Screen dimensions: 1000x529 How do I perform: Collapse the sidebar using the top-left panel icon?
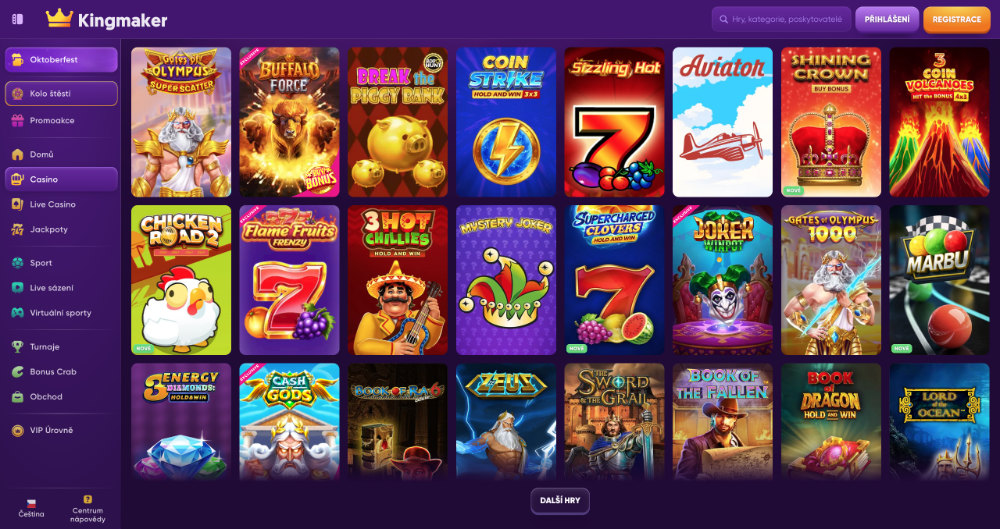point(18,19)
